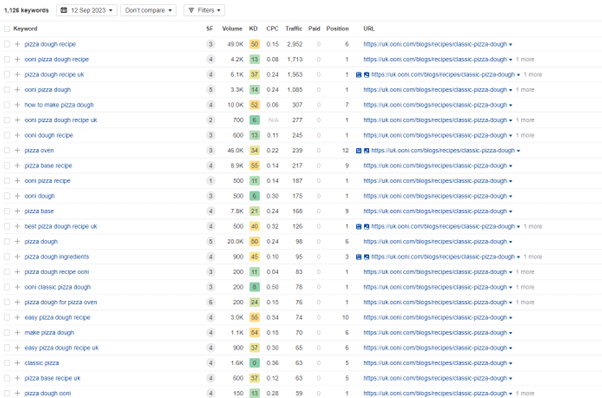Screen dimensions: 602x398
Task: Click SF badge for 'pizza dough for pizza oven'
Action: pyautogui.click(x=210, y=302)
